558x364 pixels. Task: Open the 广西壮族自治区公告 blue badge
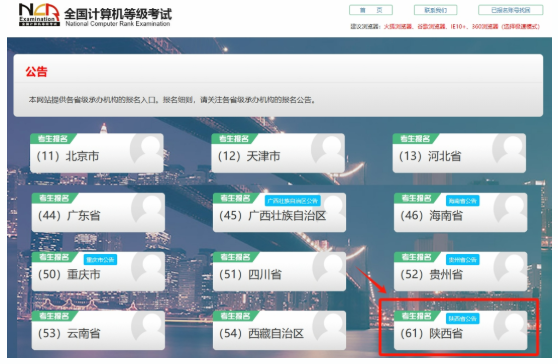pyautogui.click(x=293, y=201)
